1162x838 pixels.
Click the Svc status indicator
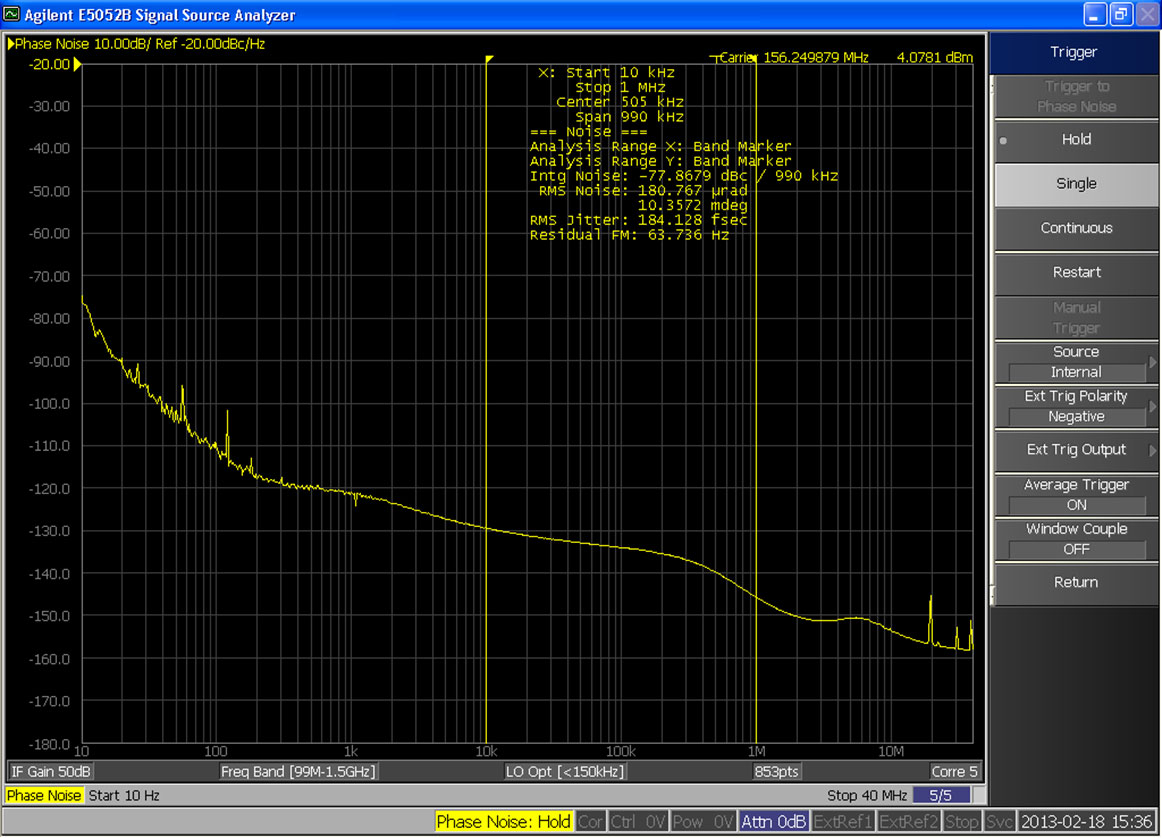(999, 820)
